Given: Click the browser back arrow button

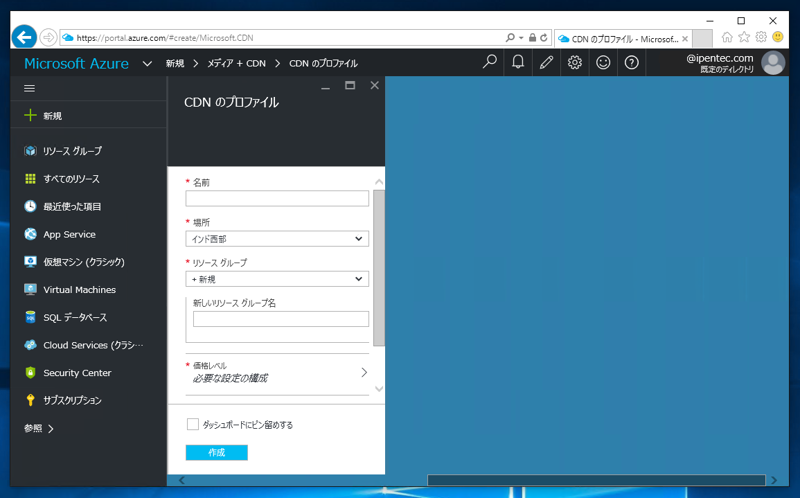Looking at the screenshot, I should coord(24,37).
